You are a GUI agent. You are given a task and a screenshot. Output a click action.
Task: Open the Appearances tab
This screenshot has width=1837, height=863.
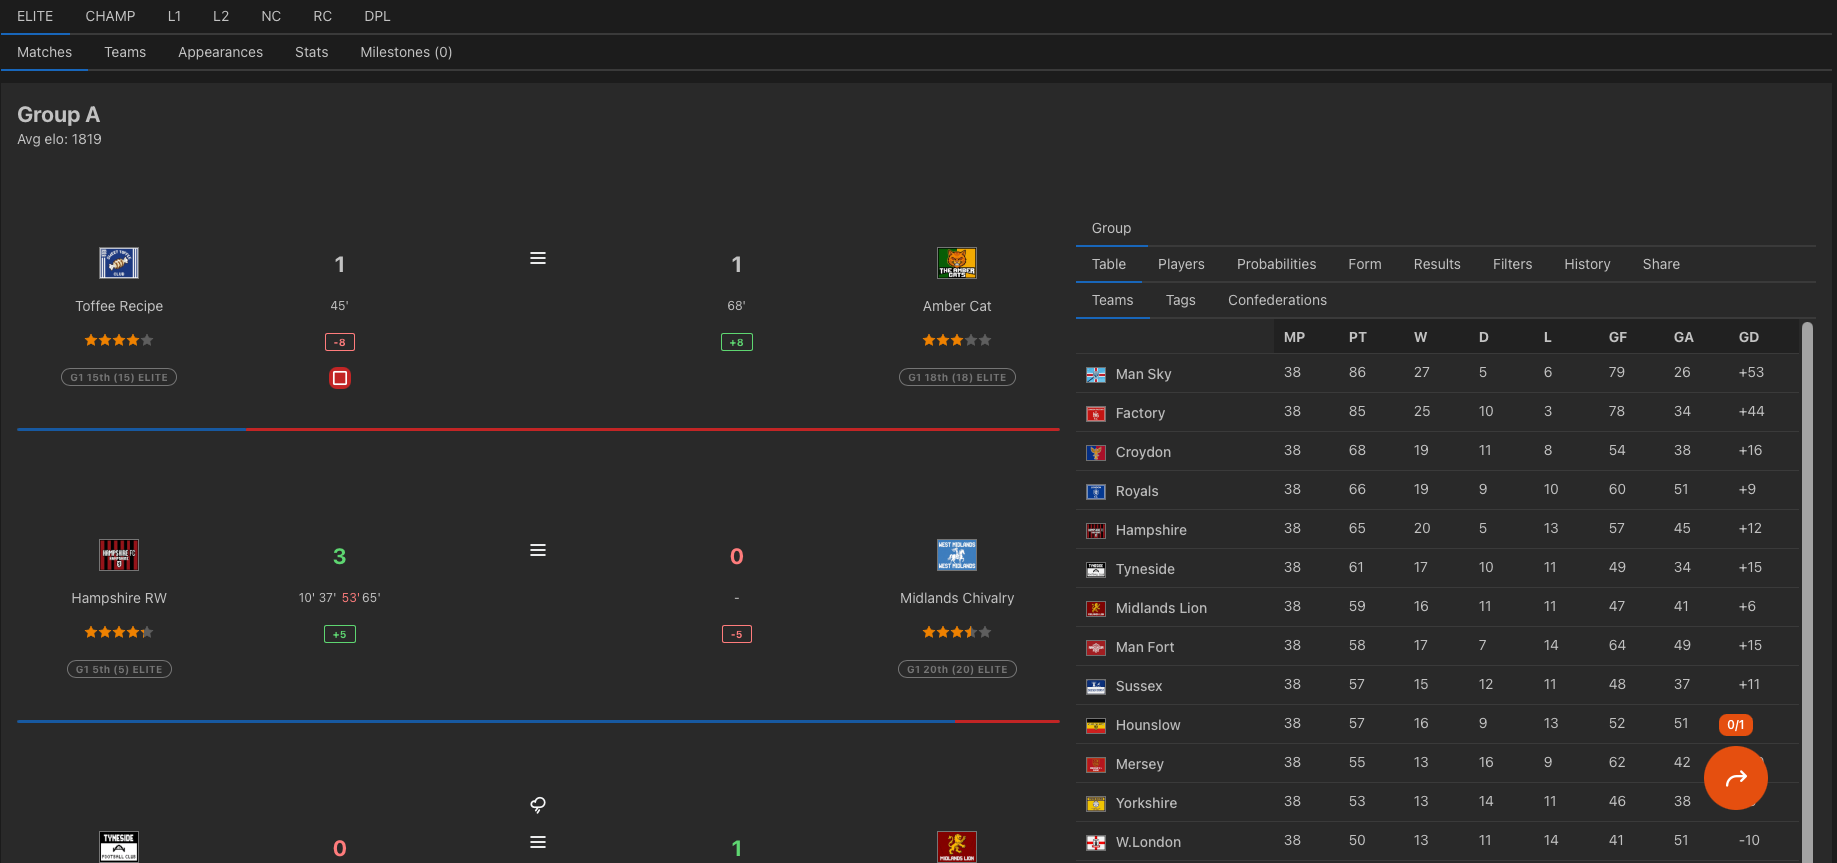pyautogui.click(x=220, y=52)
